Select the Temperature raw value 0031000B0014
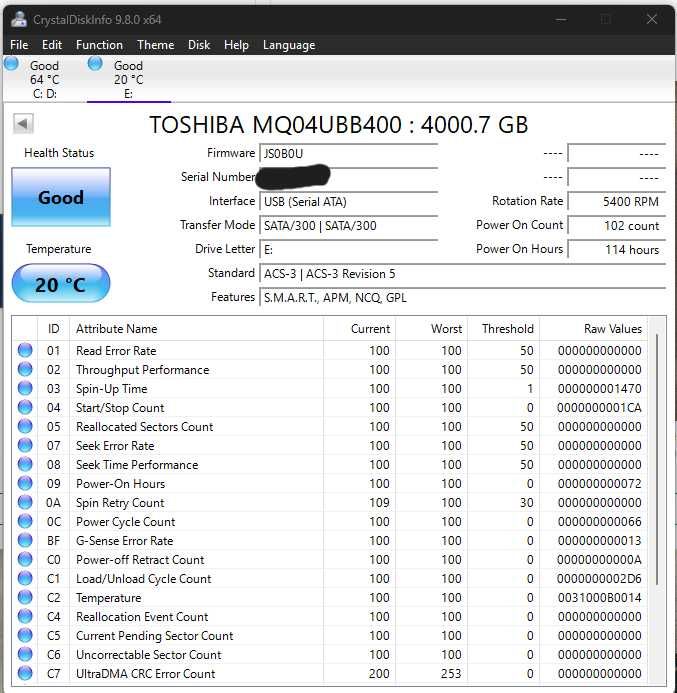The width and height of the screenshot is (677, 693). 599,598
